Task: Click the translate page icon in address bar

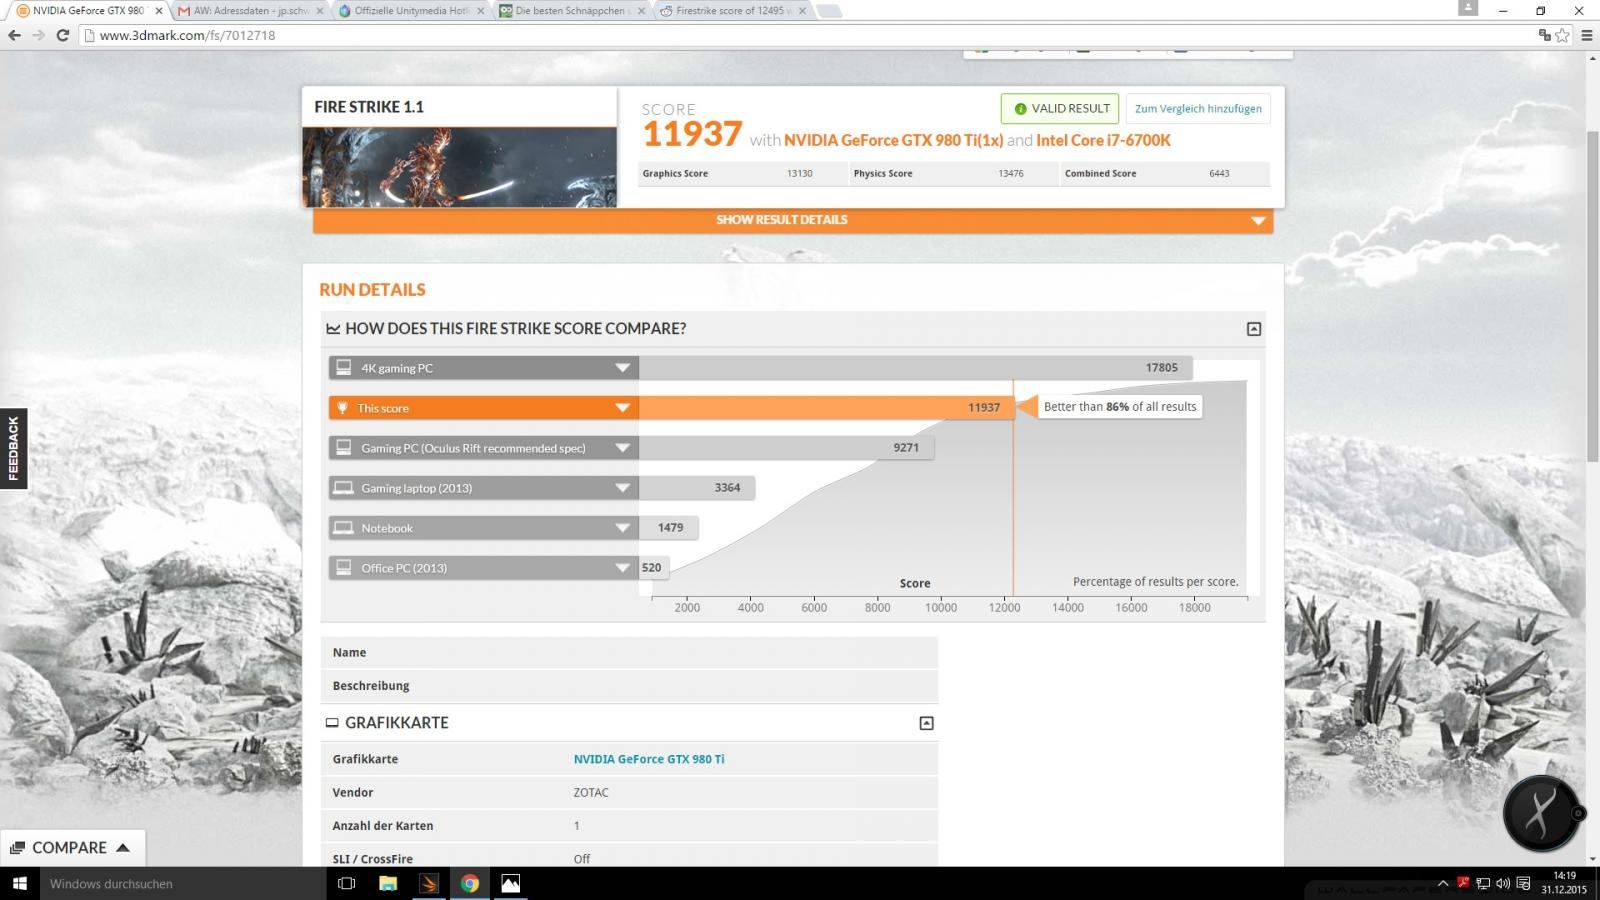Action: point(1545,35)
